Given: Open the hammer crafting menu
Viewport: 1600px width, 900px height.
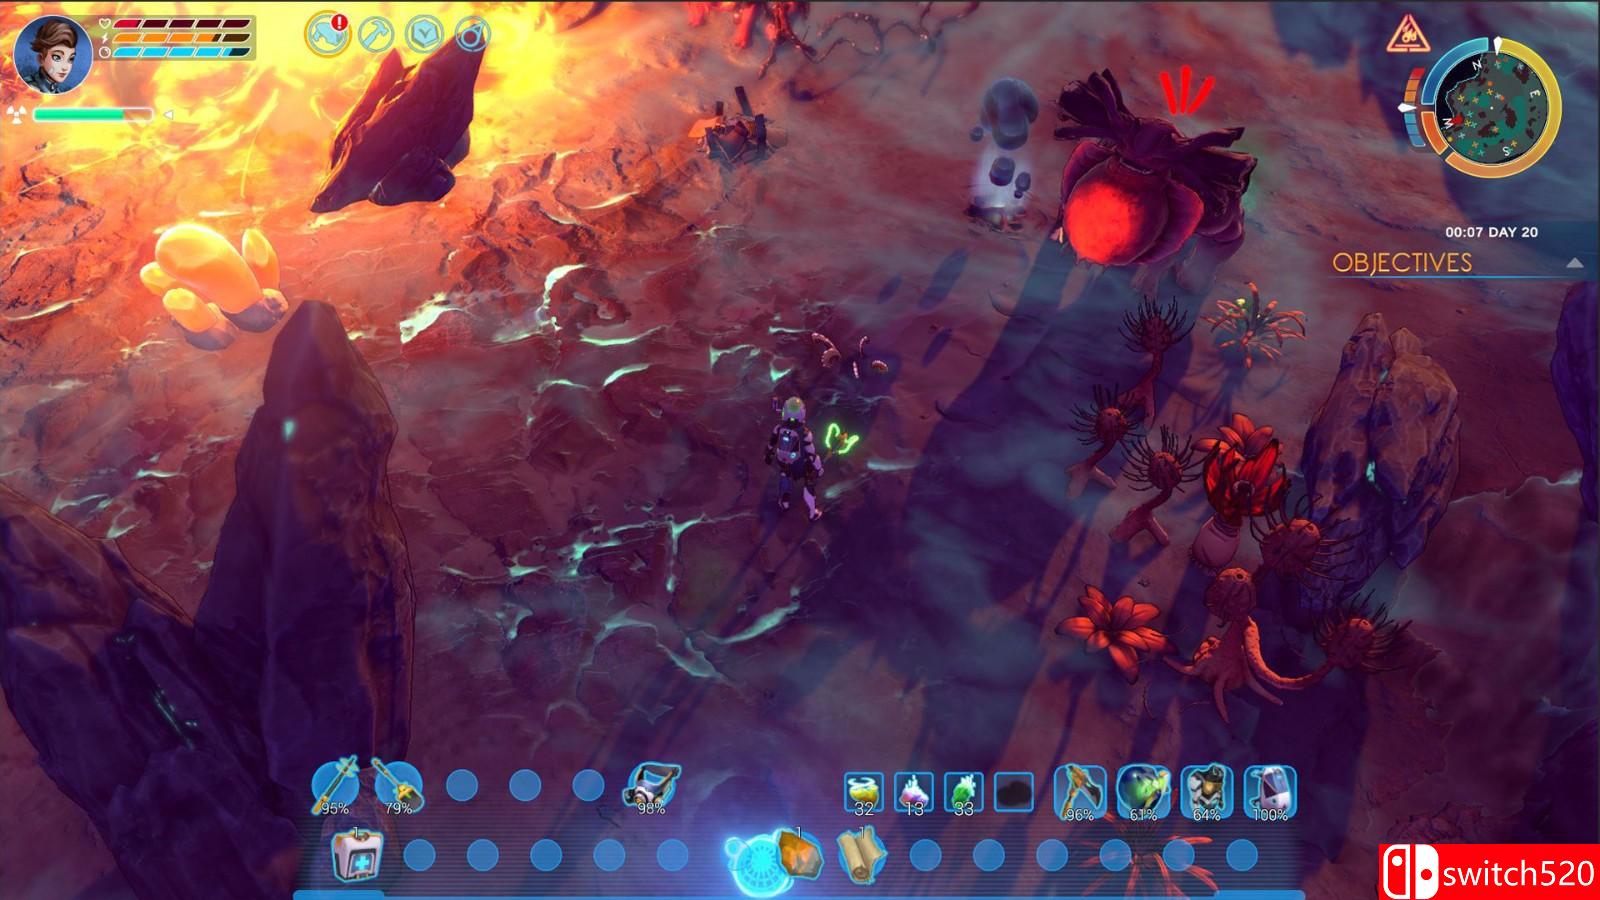Looking at the screenshot, I should [375, 35].
